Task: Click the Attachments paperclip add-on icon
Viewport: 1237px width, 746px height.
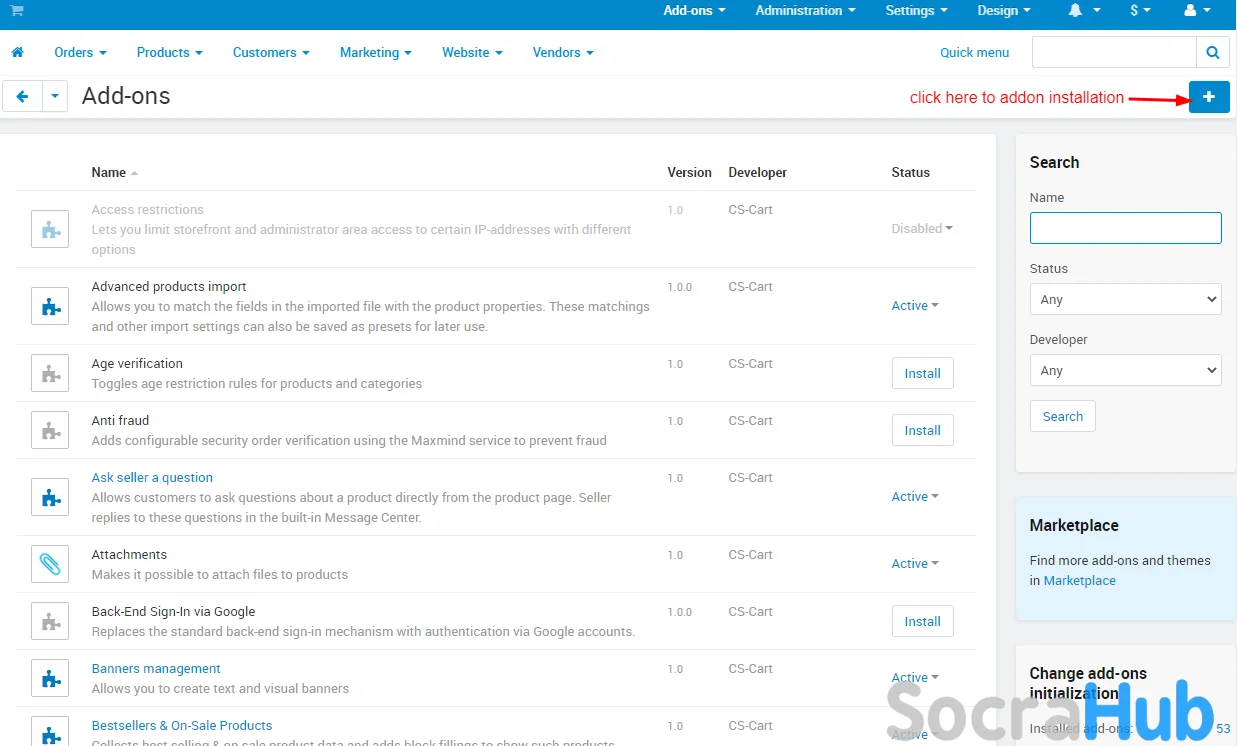Action: (x=50, y=564)
